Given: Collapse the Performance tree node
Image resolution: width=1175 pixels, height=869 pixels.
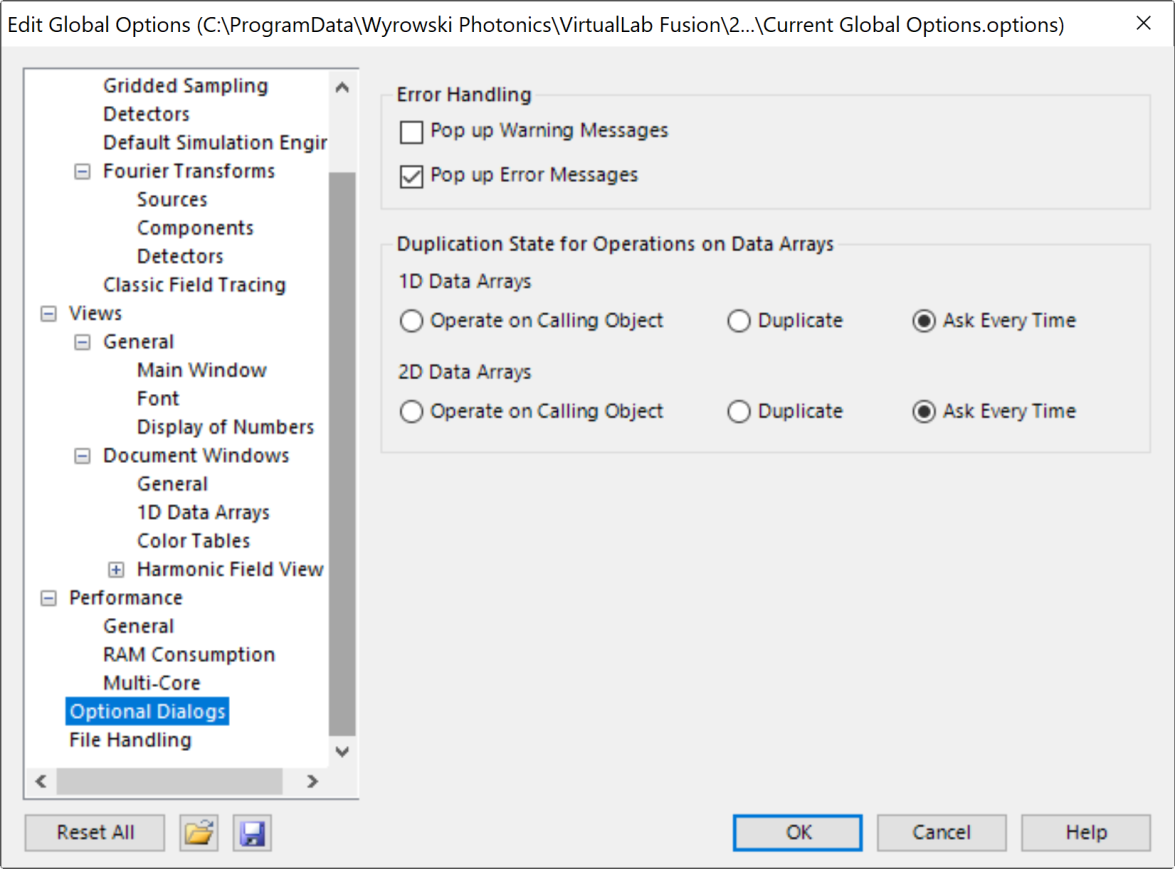Looking at the screenshot, I should [x=49, y=599].
